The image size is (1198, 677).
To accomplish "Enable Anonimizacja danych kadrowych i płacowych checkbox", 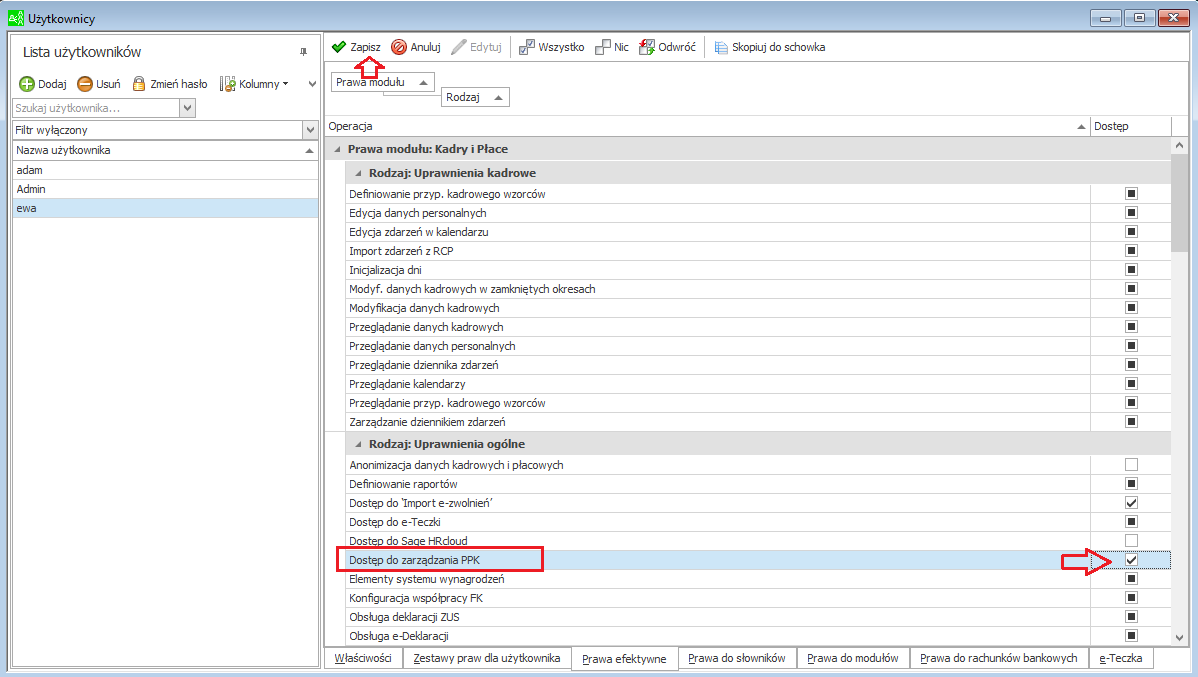I will coord(1132,465).
